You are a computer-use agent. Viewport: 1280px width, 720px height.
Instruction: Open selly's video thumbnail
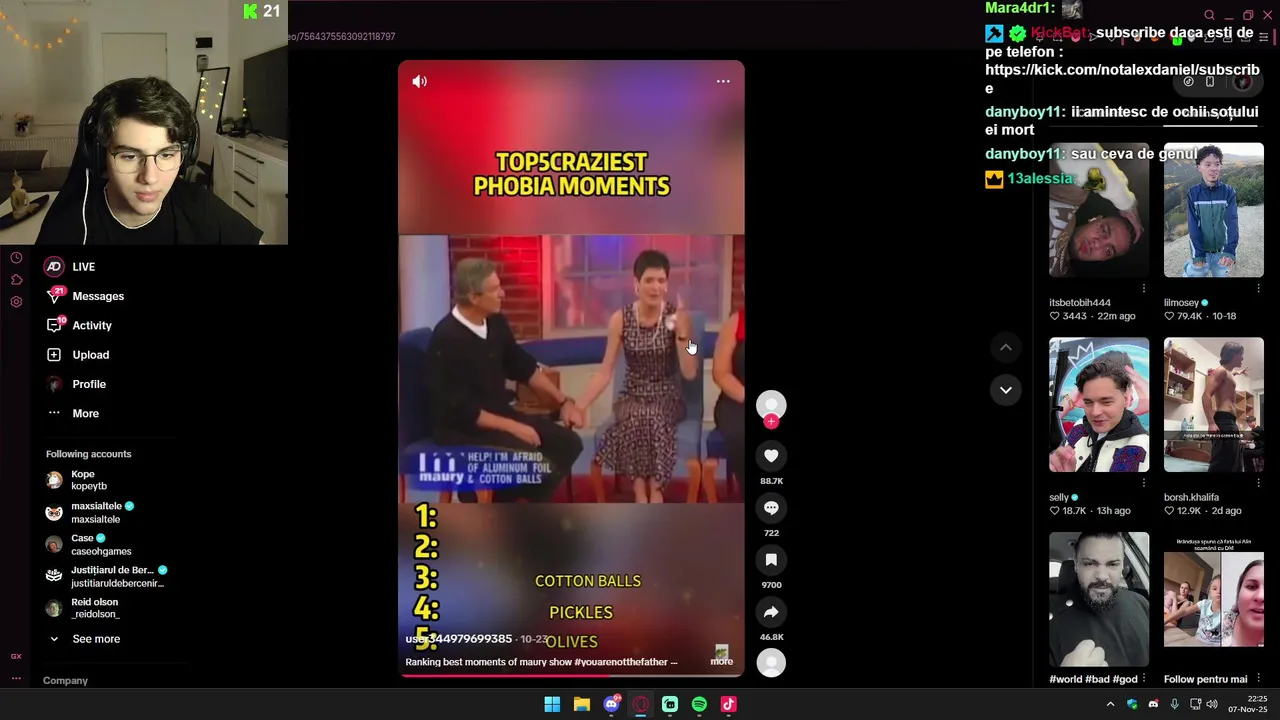(x=1099, y=405)
